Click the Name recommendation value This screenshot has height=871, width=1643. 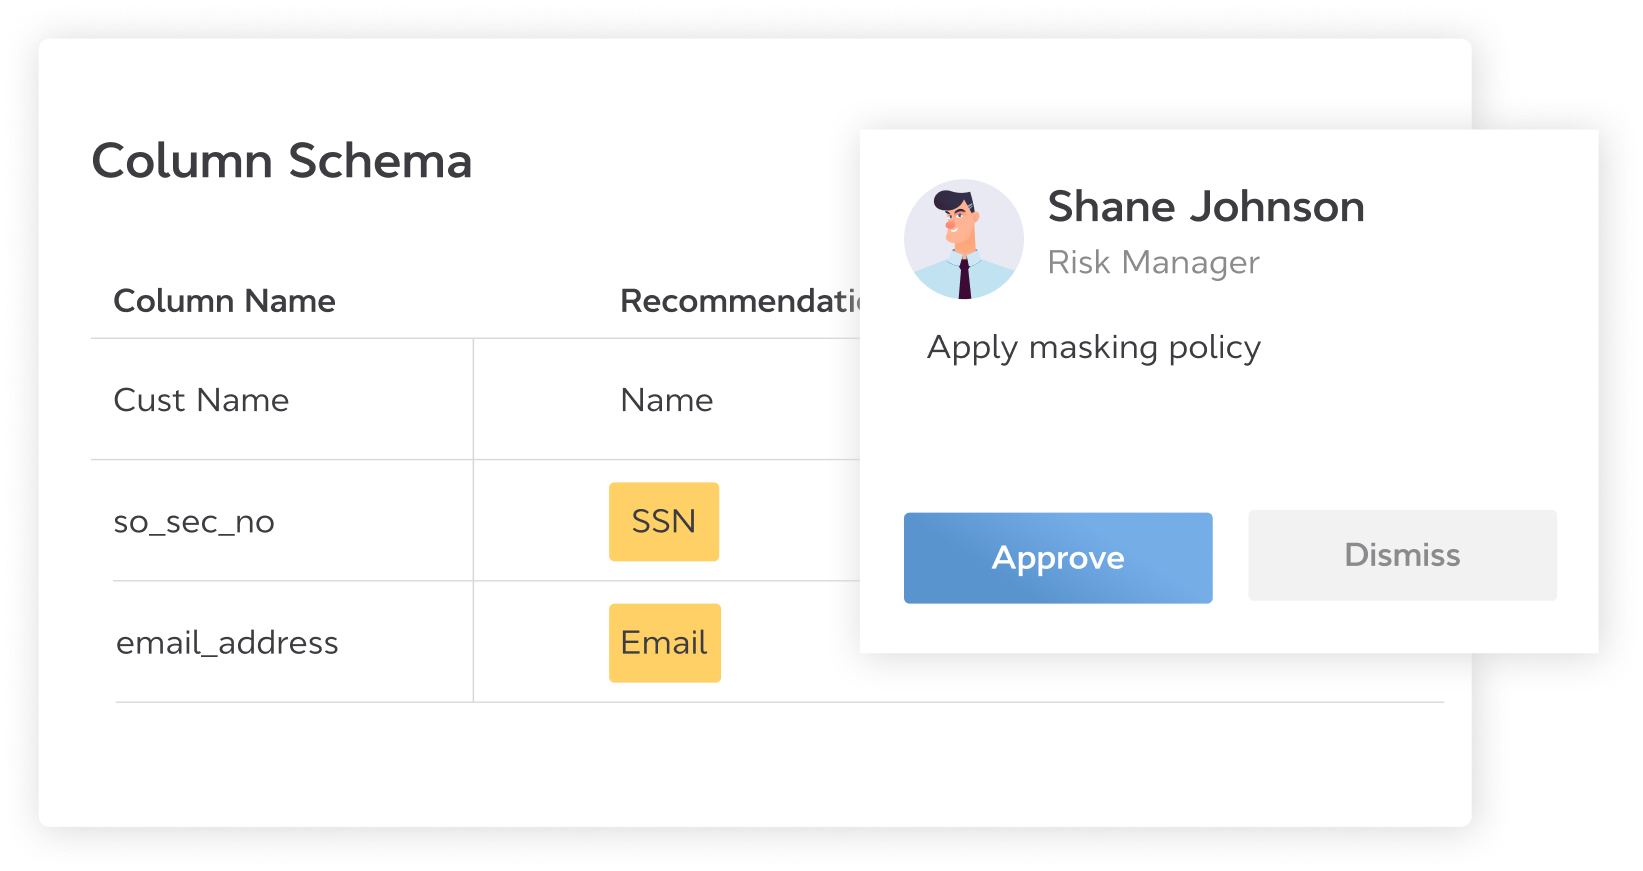pos(667,400)
